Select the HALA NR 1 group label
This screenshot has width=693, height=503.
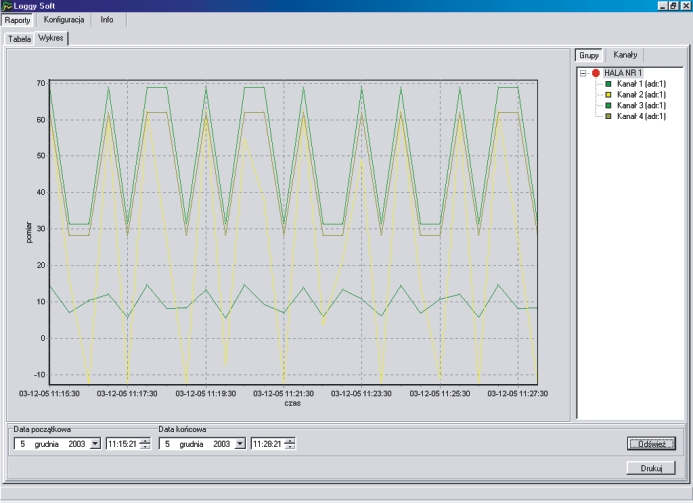click(623, 73)
